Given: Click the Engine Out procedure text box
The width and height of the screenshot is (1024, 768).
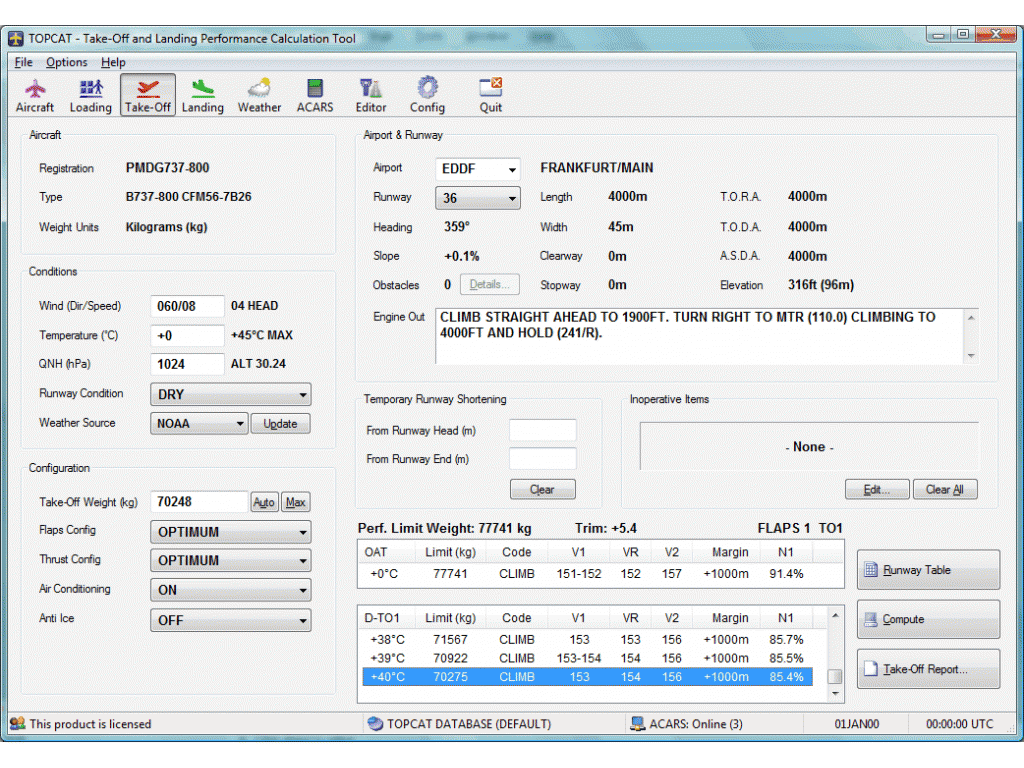Looking at the screenshot, I should tap(699, 336).
